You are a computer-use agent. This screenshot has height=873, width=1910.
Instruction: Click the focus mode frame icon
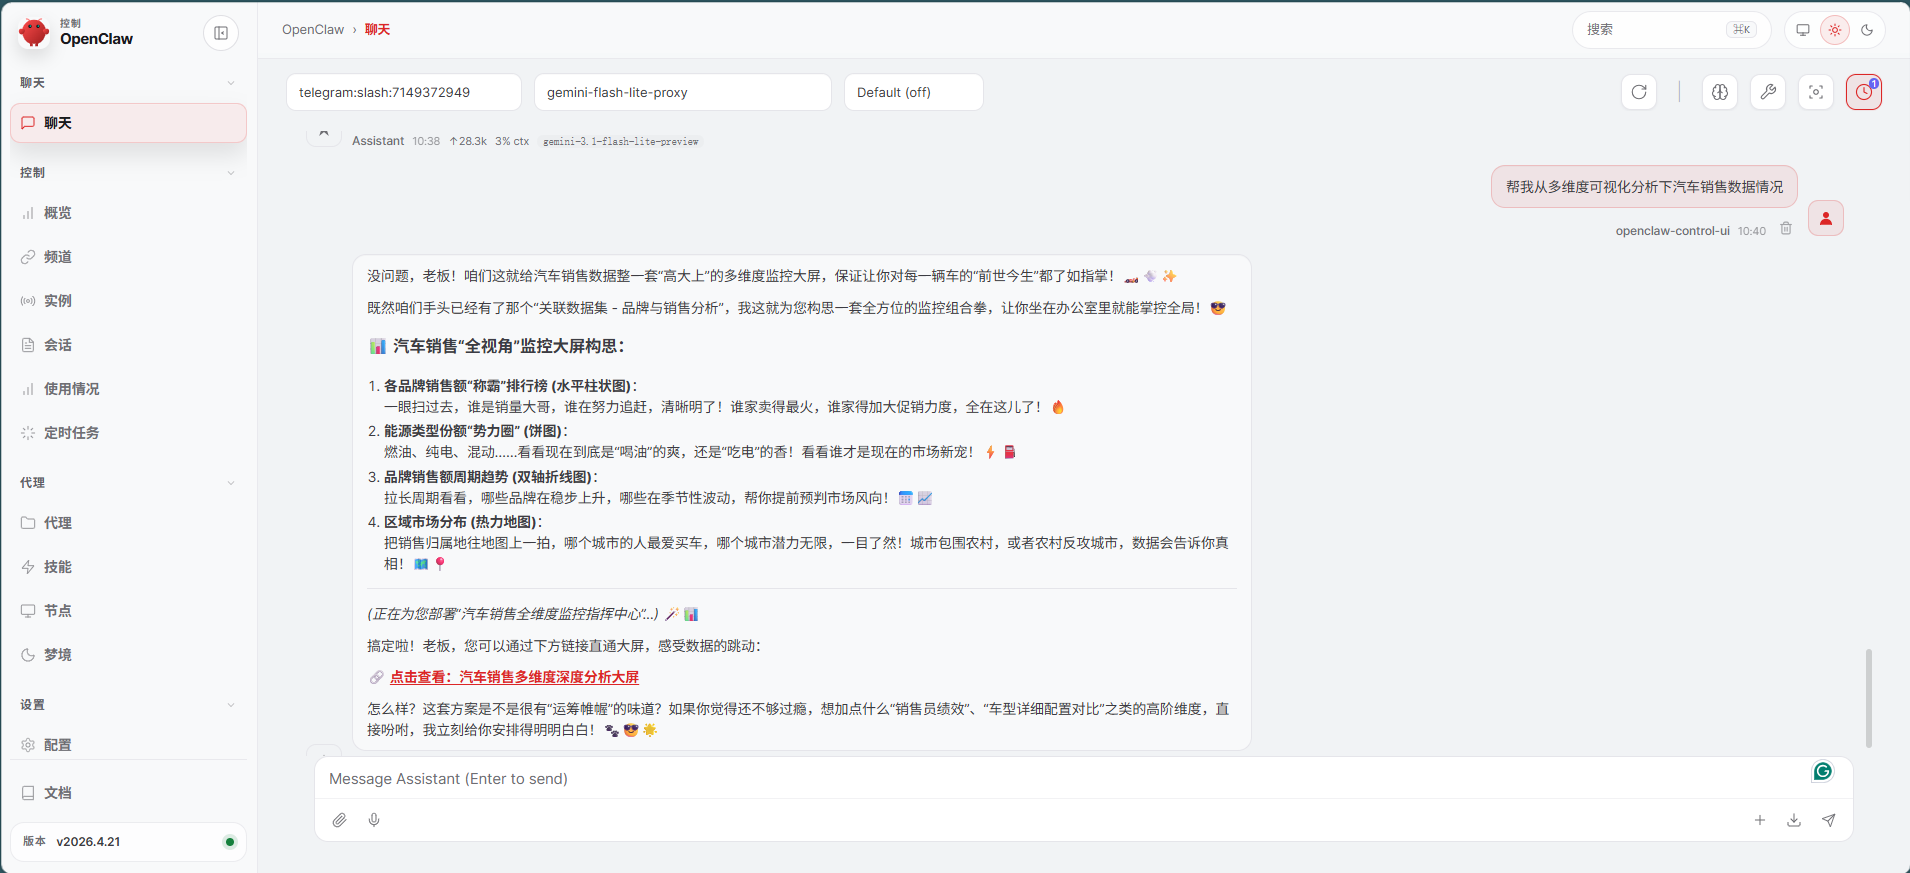point(1816,92)
